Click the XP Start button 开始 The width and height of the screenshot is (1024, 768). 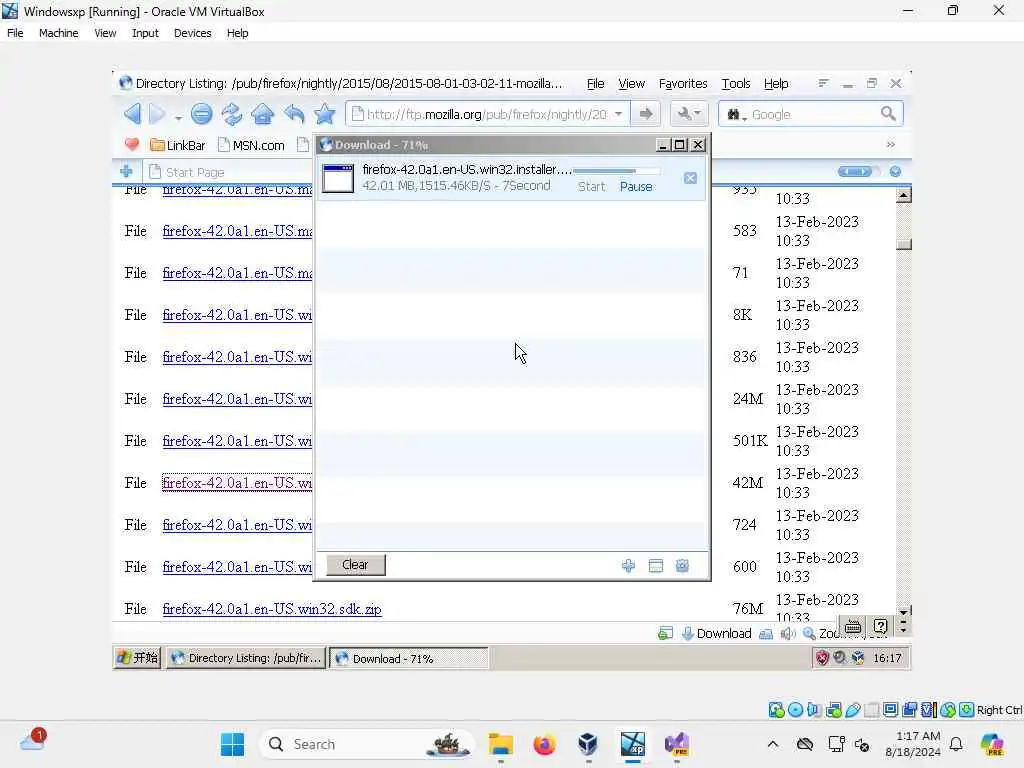click(x=137, y=658)
